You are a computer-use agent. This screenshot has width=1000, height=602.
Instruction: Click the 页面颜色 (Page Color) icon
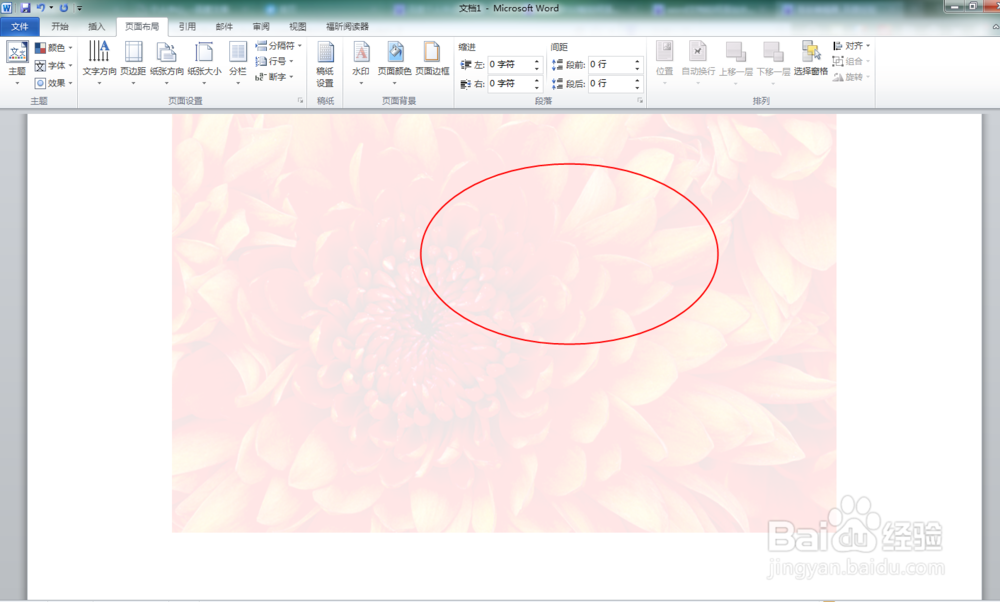394,55
